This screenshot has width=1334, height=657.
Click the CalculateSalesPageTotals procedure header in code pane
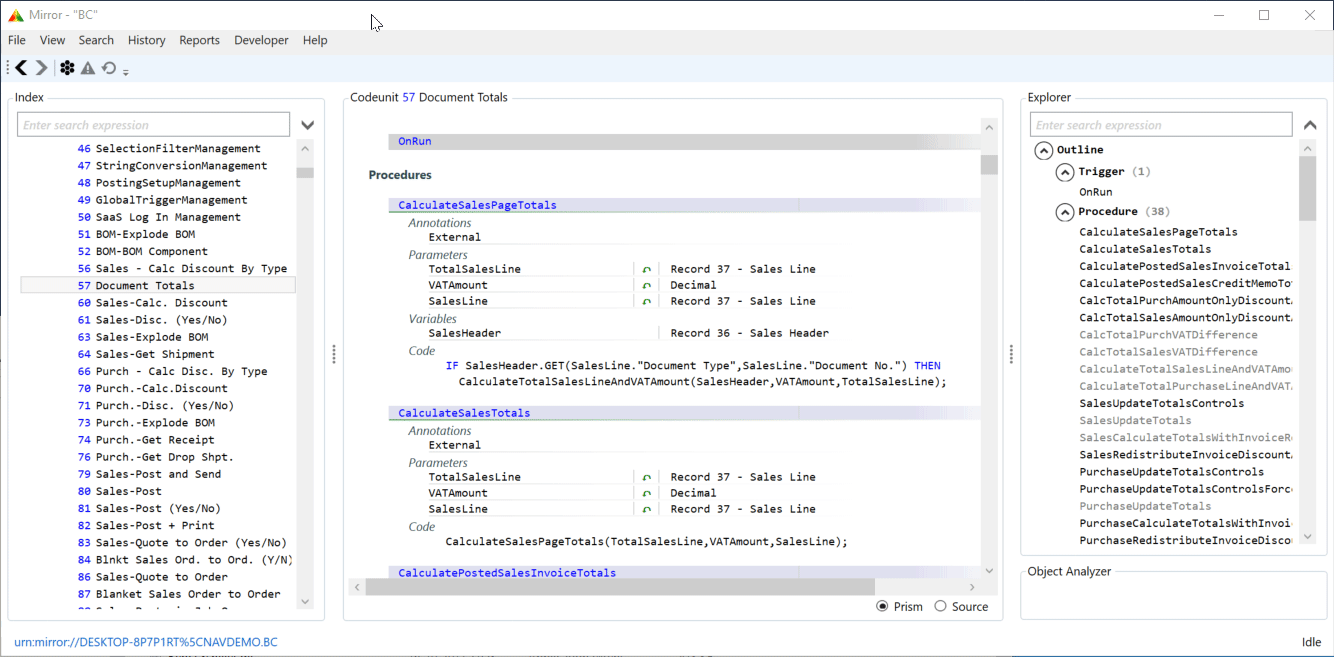477,205
